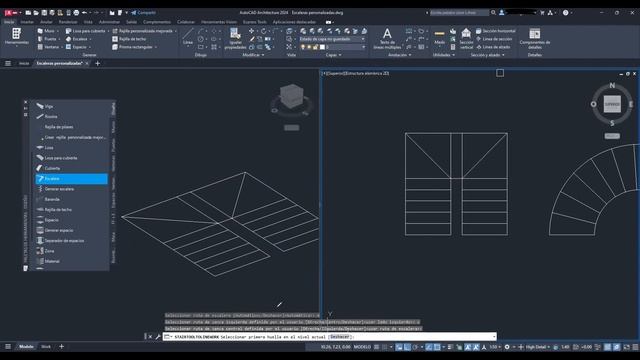Click Texto de líneas múltiples tool
The width and height of the screenshot is (640, 360).
pos(387,39)
